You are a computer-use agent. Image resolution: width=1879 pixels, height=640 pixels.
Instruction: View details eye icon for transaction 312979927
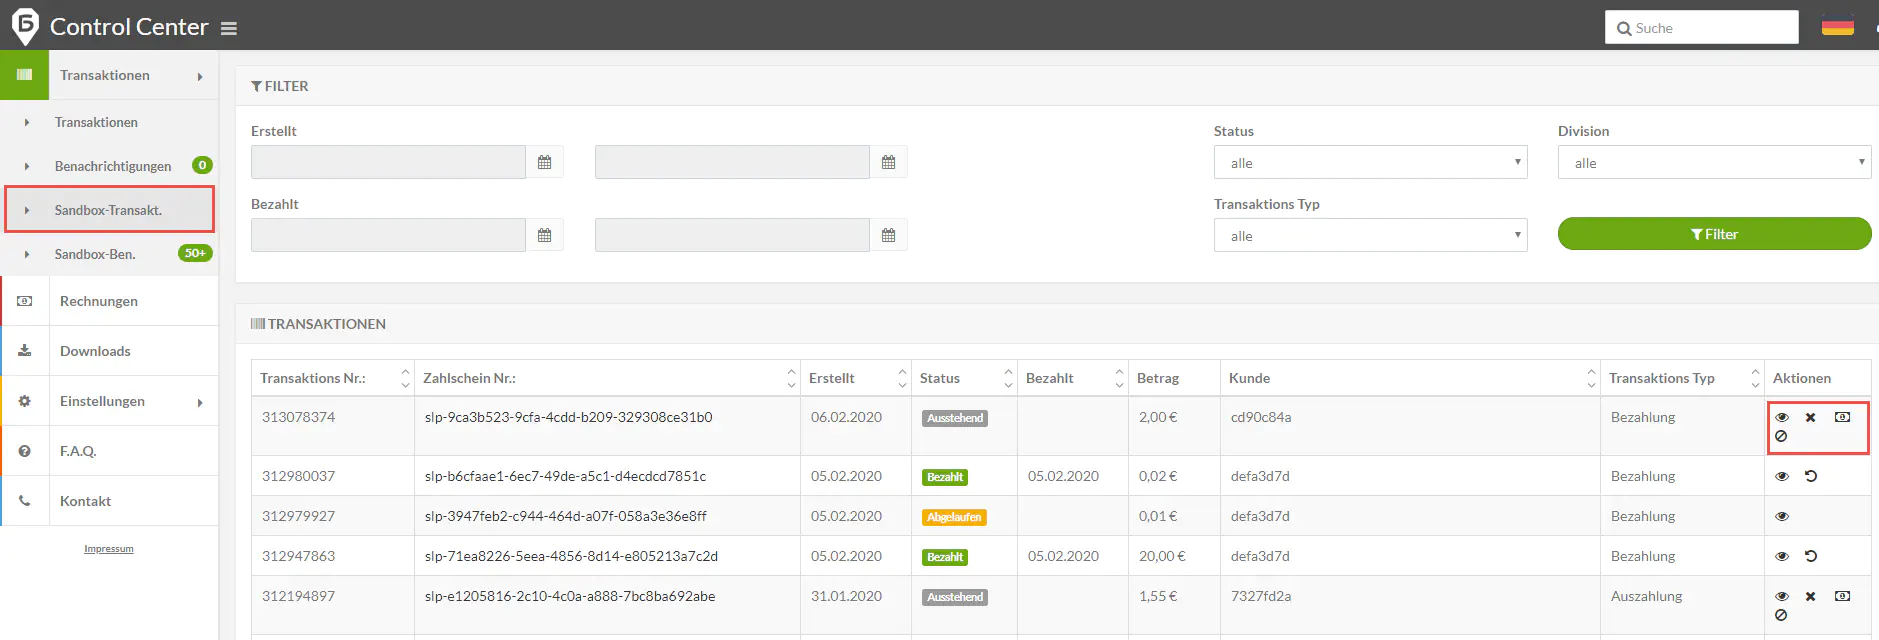(1781, 517)
